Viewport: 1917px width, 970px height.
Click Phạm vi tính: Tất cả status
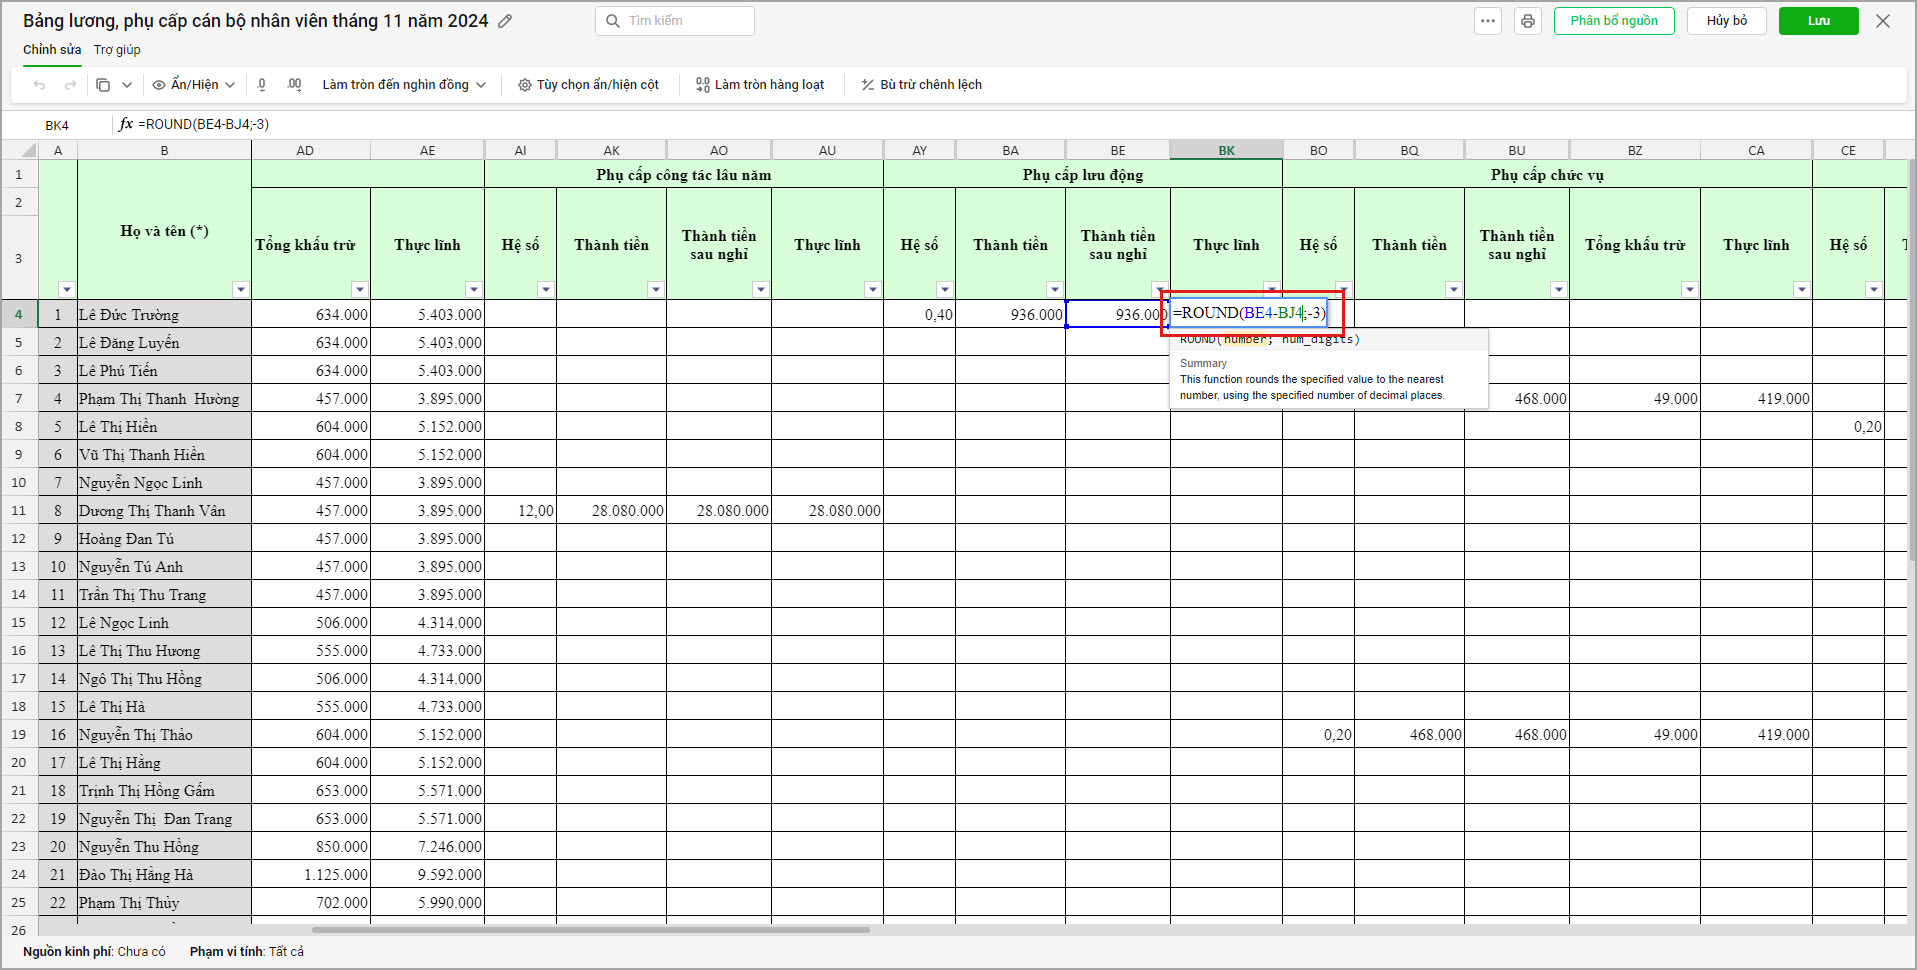tap(246, 951)
